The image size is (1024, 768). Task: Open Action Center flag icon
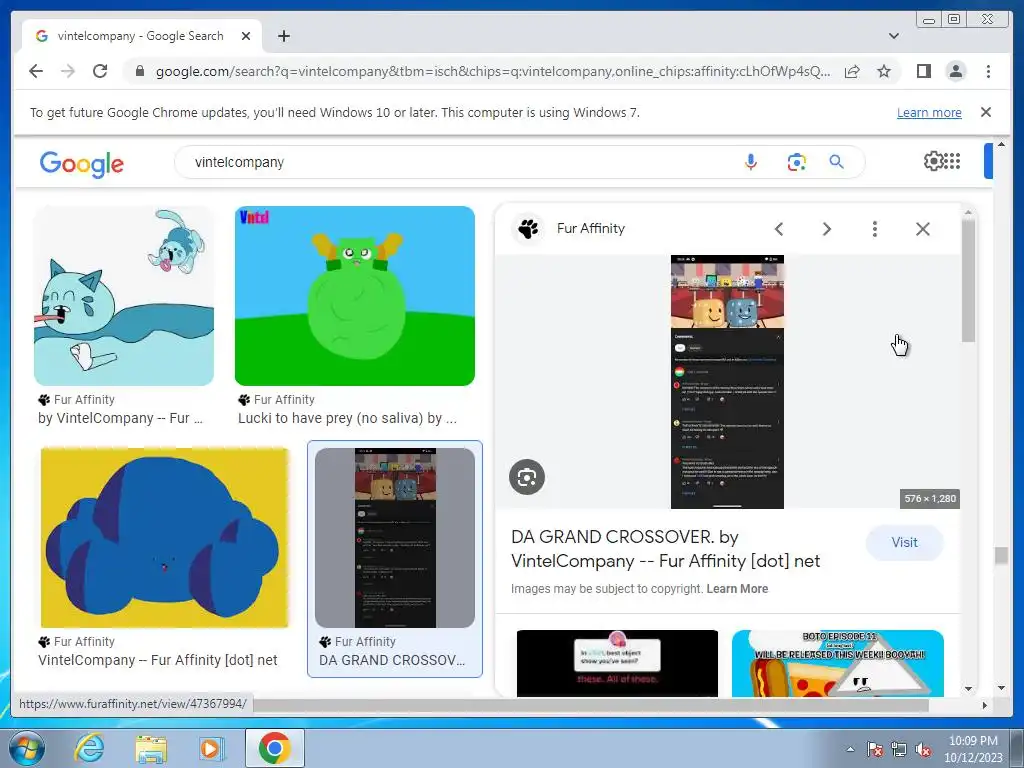tap(875, 749)
